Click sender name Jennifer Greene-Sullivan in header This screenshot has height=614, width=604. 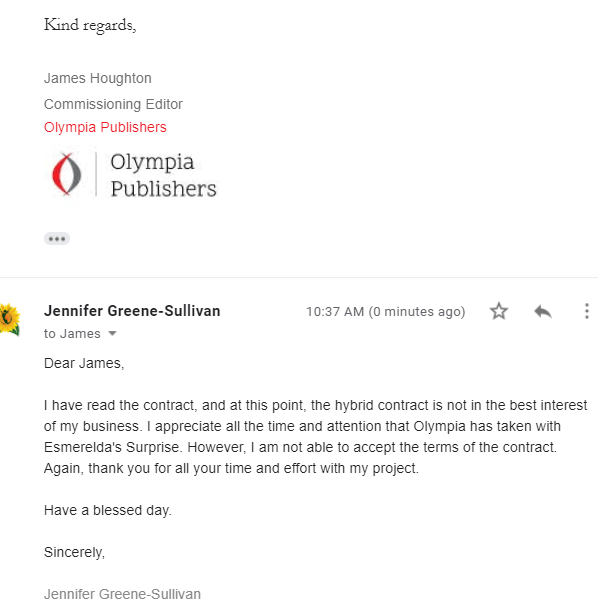132,311
